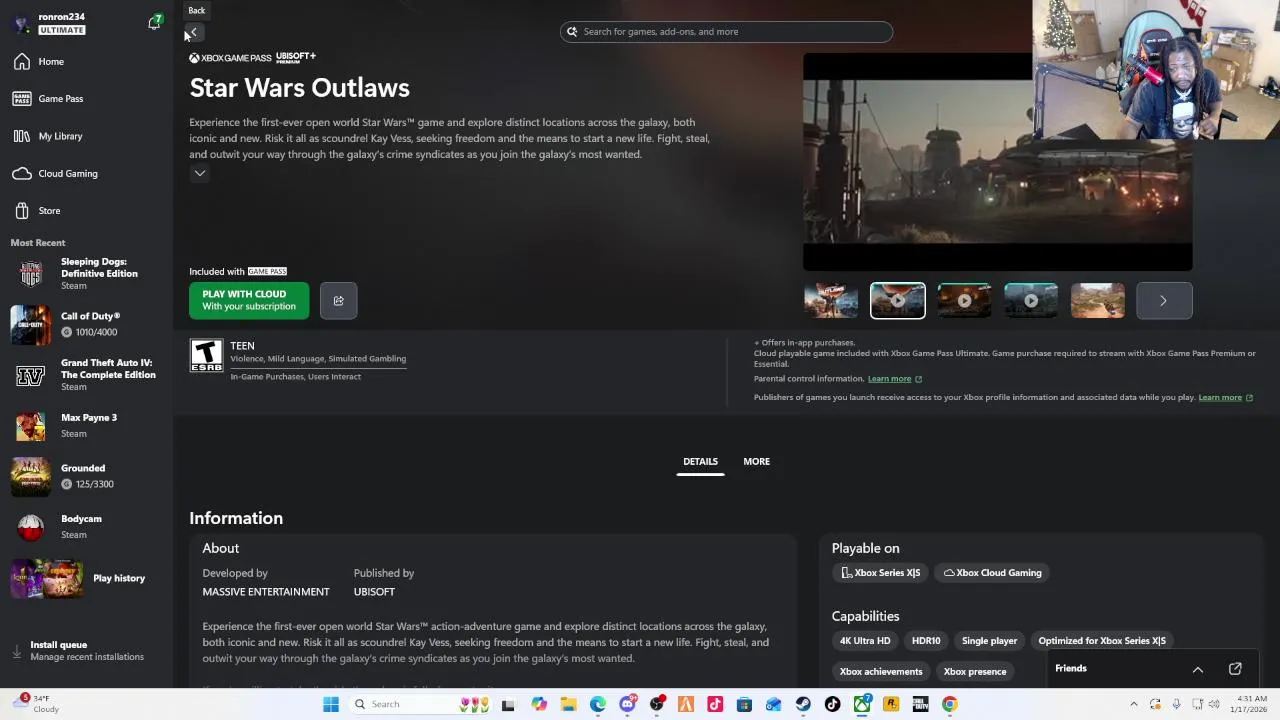
Task: Click Xbox achievements capability chip
Action: pos(881,672)
